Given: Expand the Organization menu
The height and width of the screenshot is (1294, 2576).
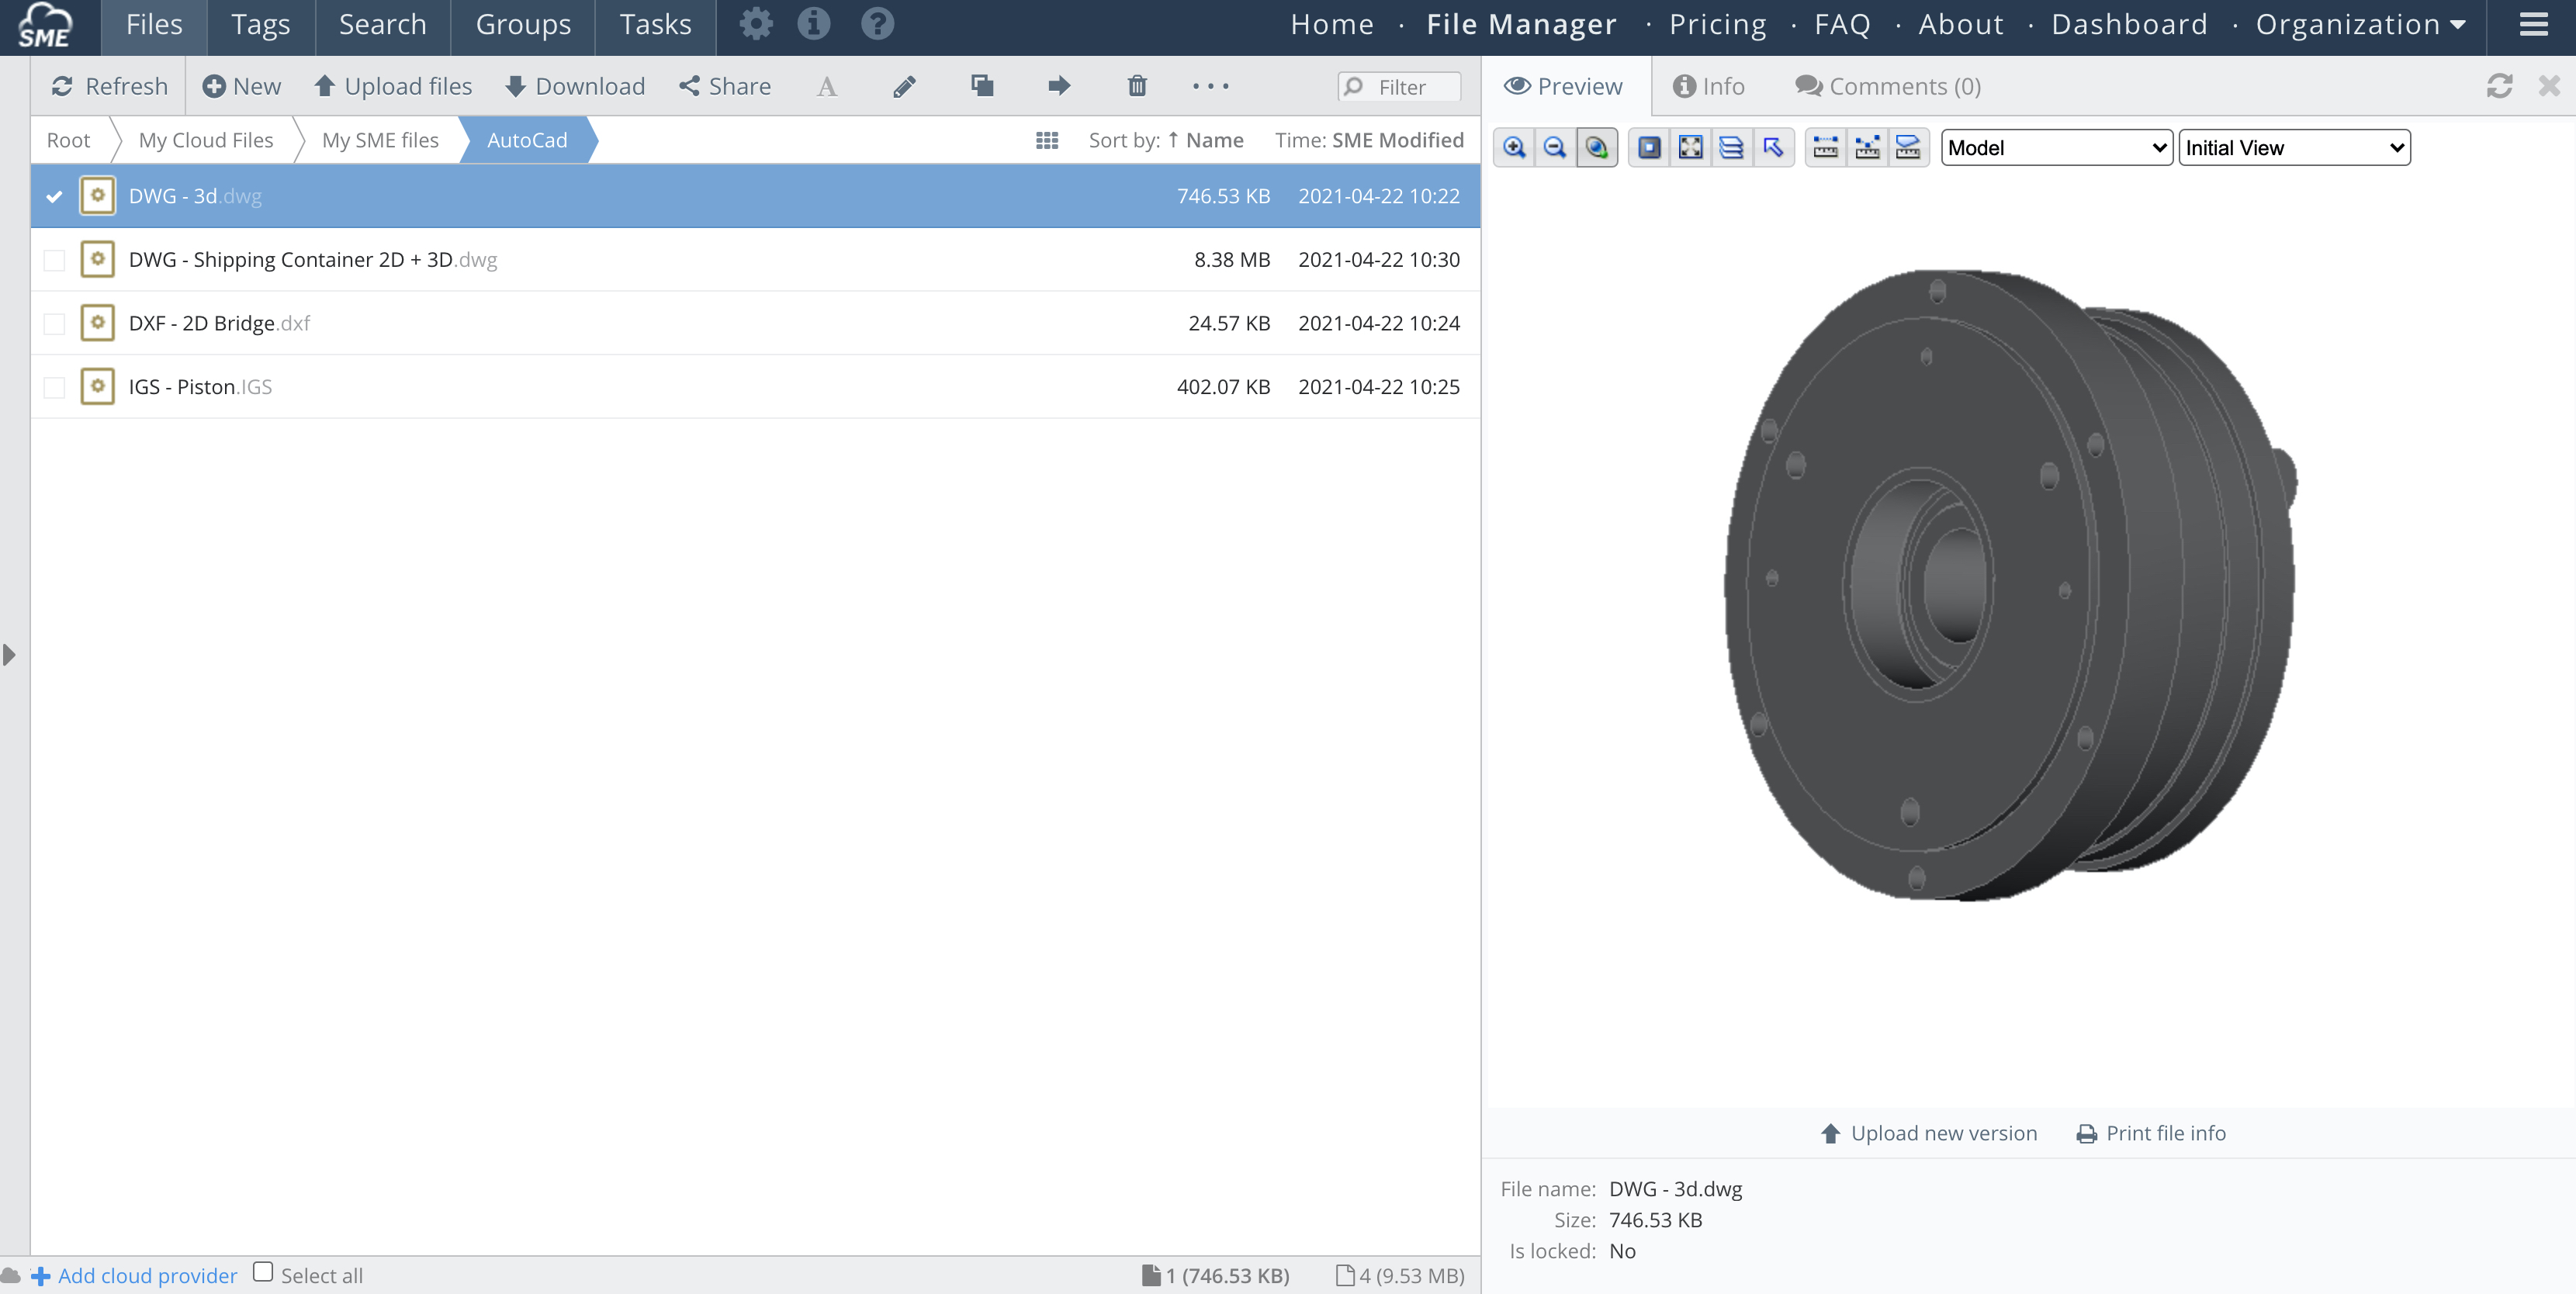Looking at the screenshot, I should click(2360, 24).
